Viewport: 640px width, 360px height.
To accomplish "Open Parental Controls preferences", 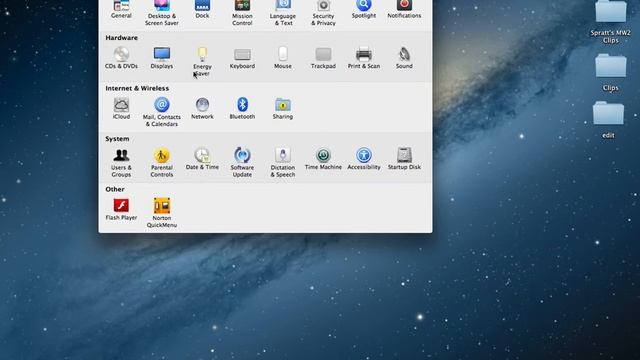I will [162, 162].
